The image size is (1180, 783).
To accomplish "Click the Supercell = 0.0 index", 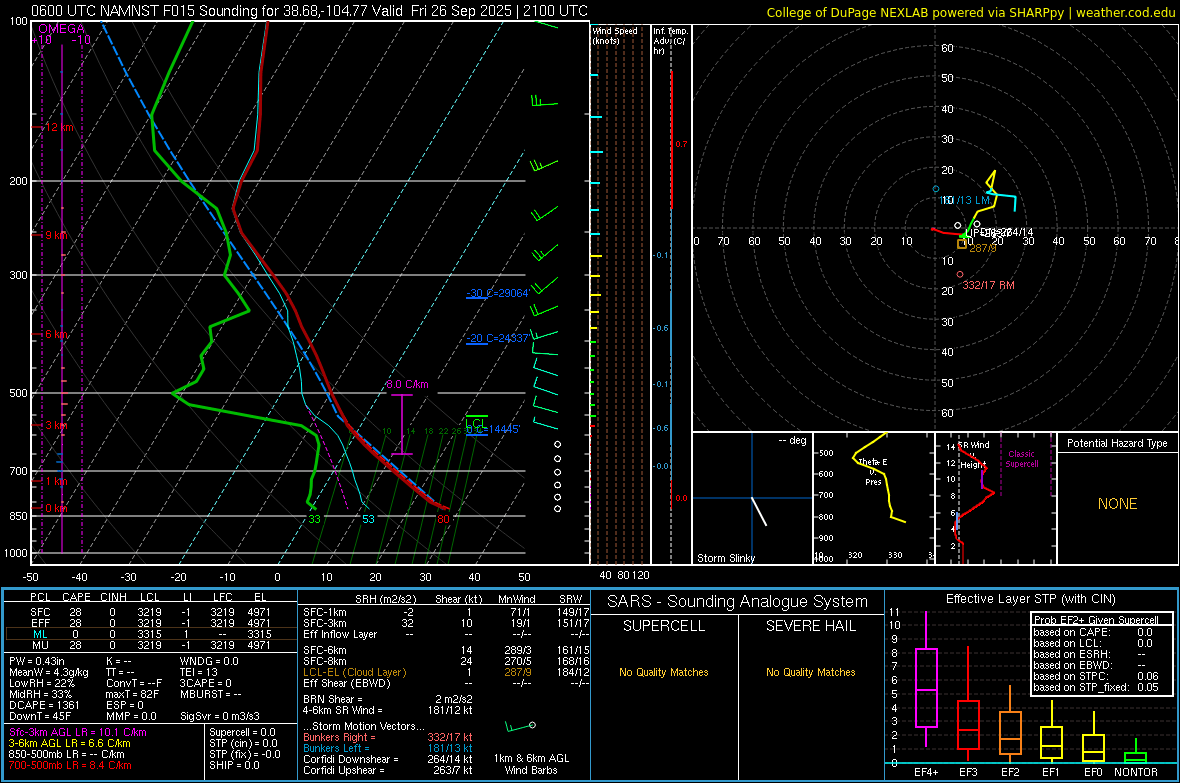I will (242, 732).
